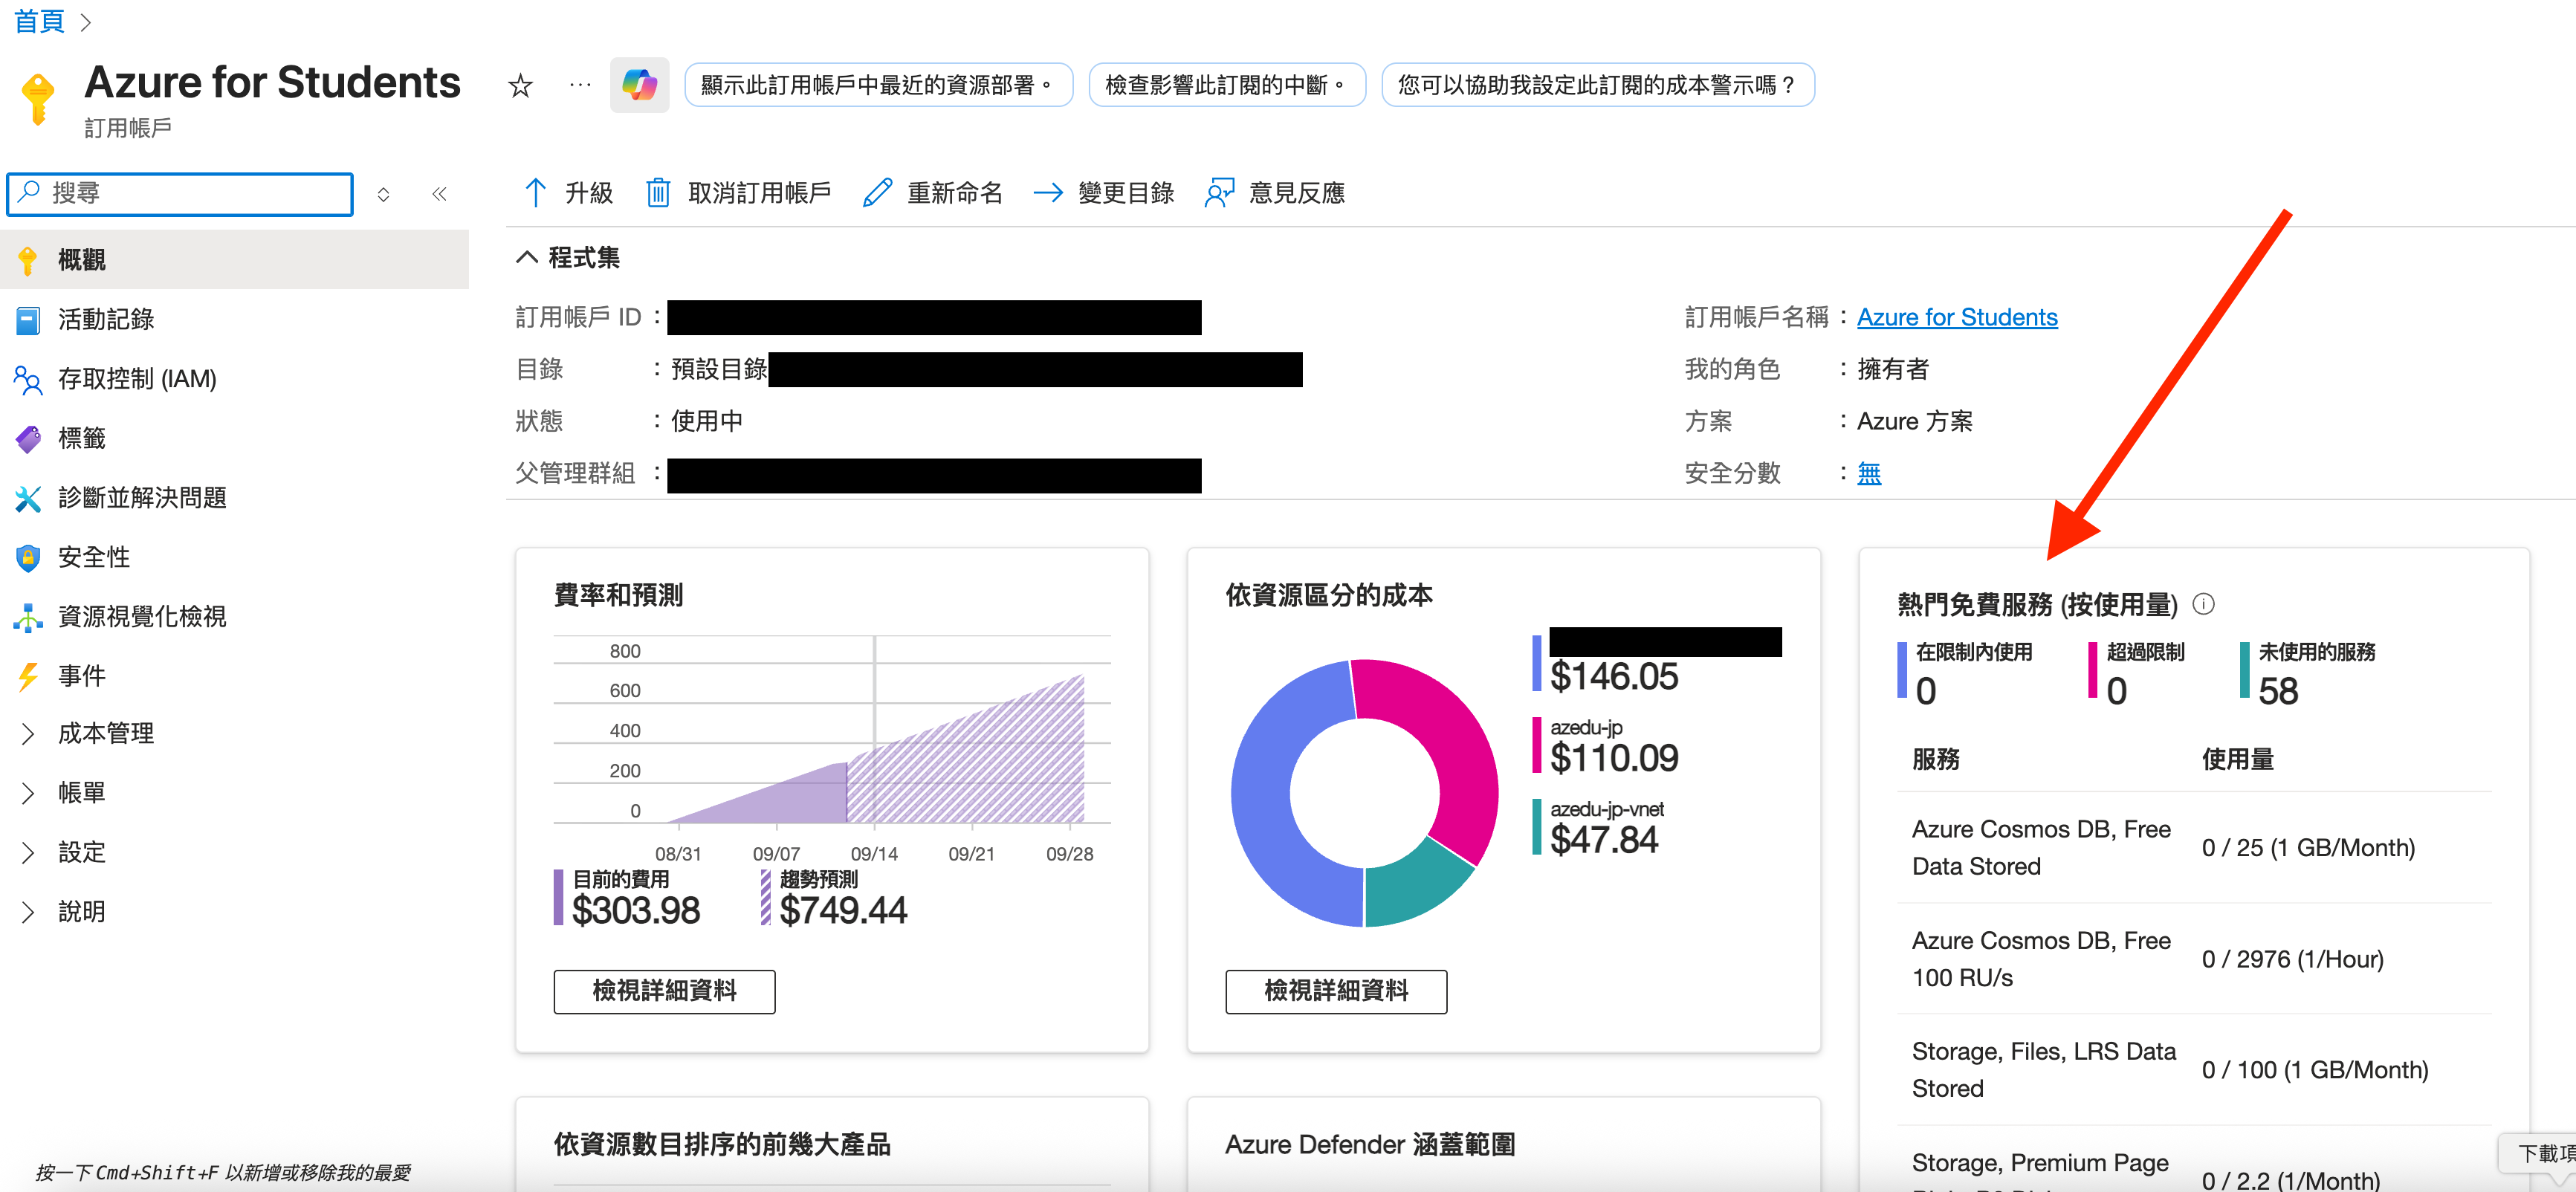This screenshot has height=1192, width=2576.
Task: Pin subscription with the star favorite icon
Action: pos(520,86)
